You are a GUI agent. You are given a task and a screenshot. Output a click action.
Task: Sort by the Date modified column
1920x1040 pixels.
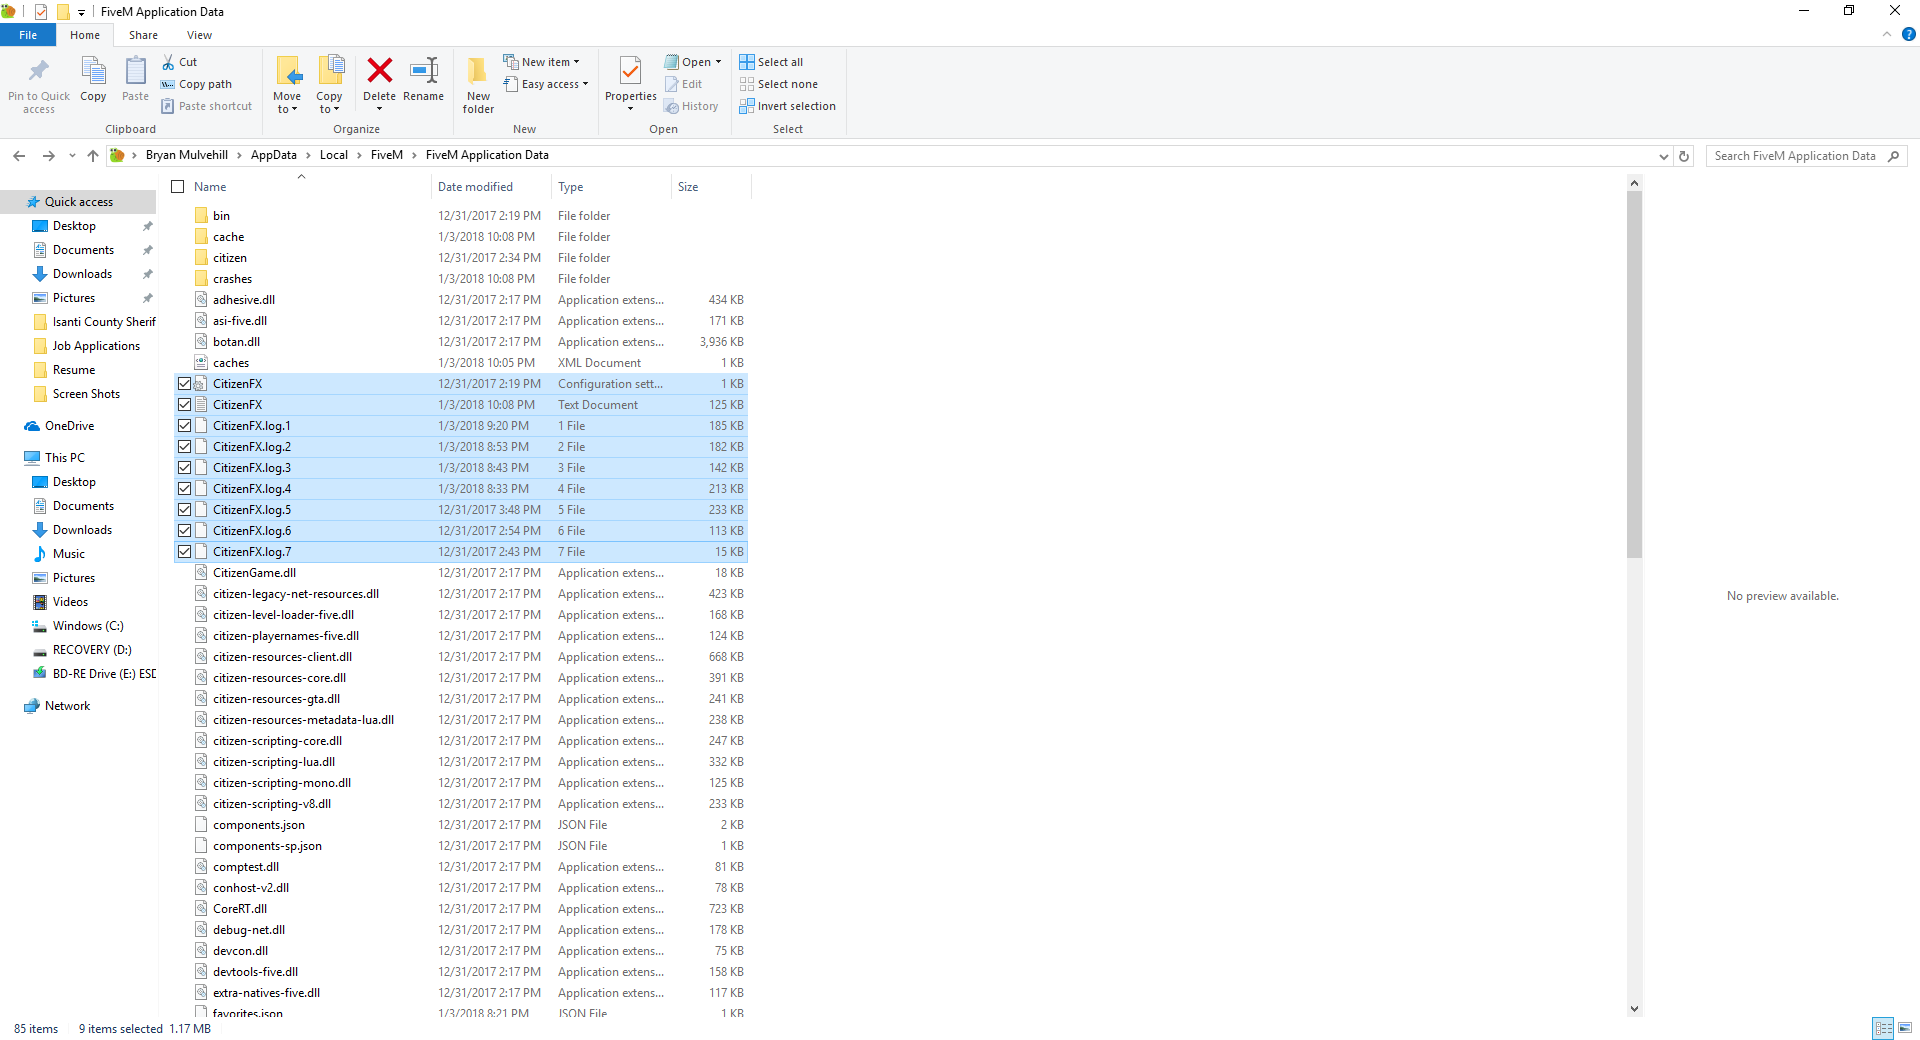[490, 187]
